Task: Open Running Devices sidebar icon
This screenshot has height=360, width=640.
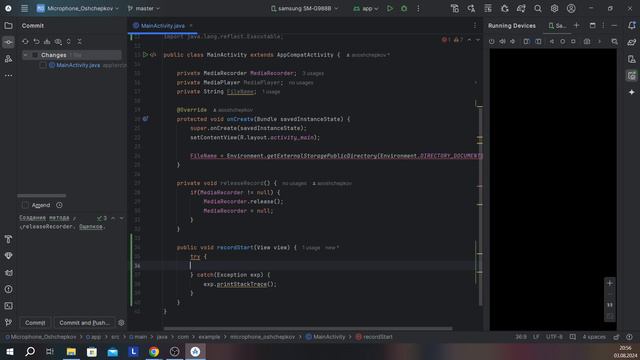Action: (x=631, y=76)
